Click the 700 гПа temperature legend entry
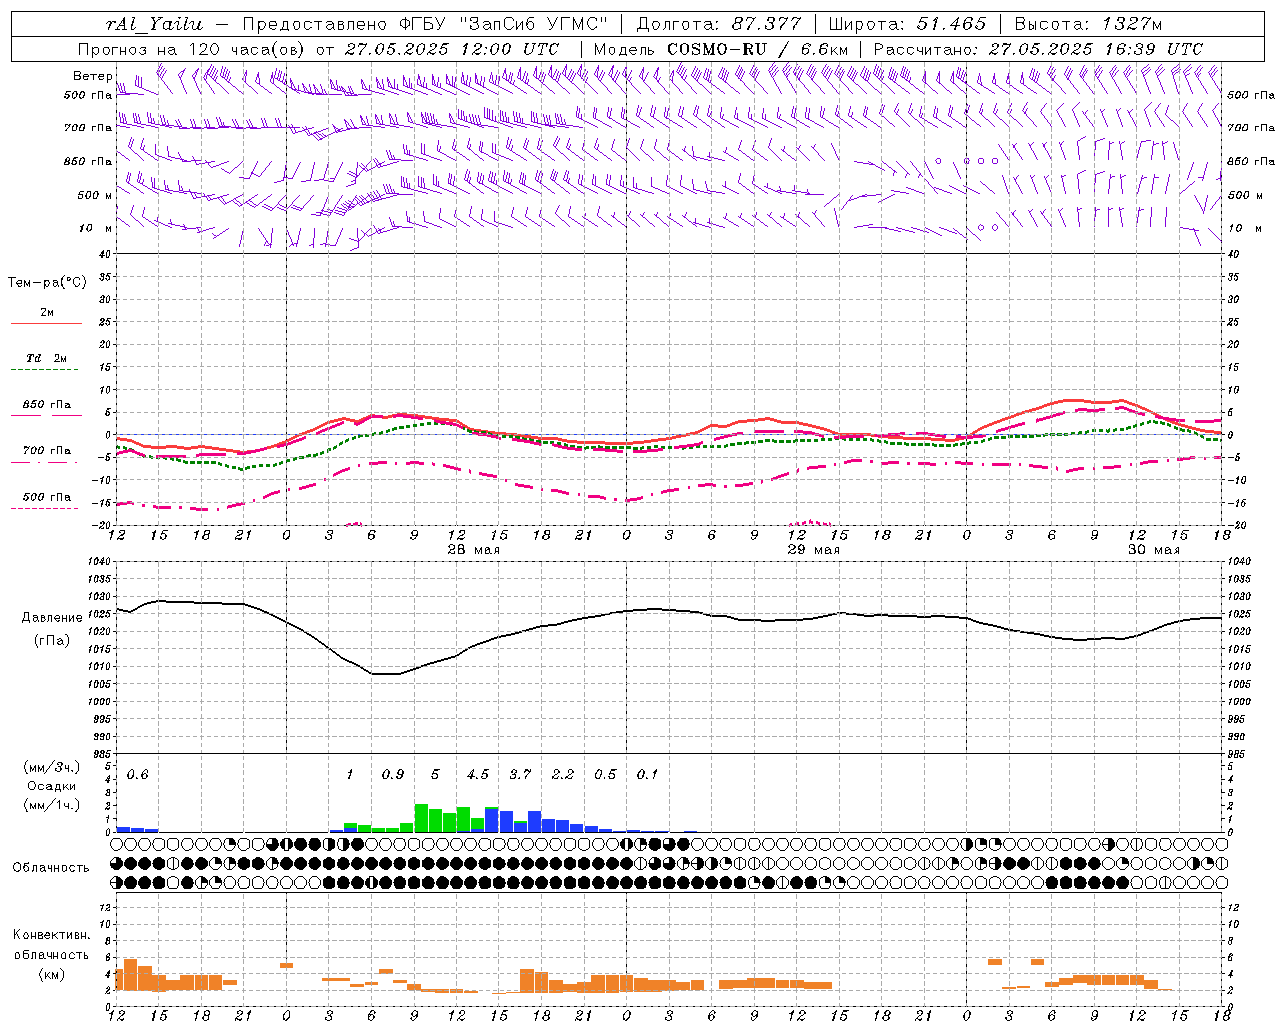 coord(47,450)
